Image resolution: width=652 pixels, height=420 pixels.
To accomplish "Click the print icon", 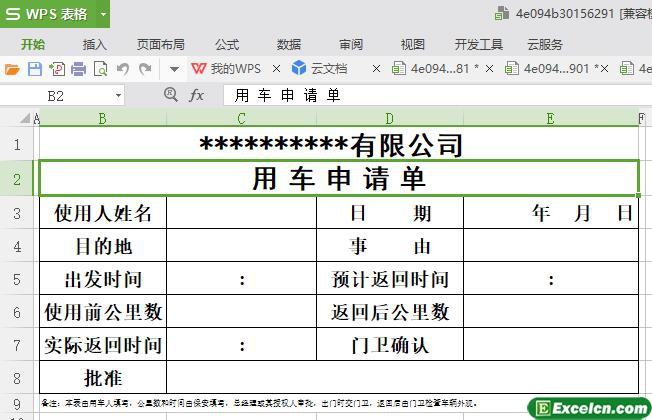I will tap(78, 69).
